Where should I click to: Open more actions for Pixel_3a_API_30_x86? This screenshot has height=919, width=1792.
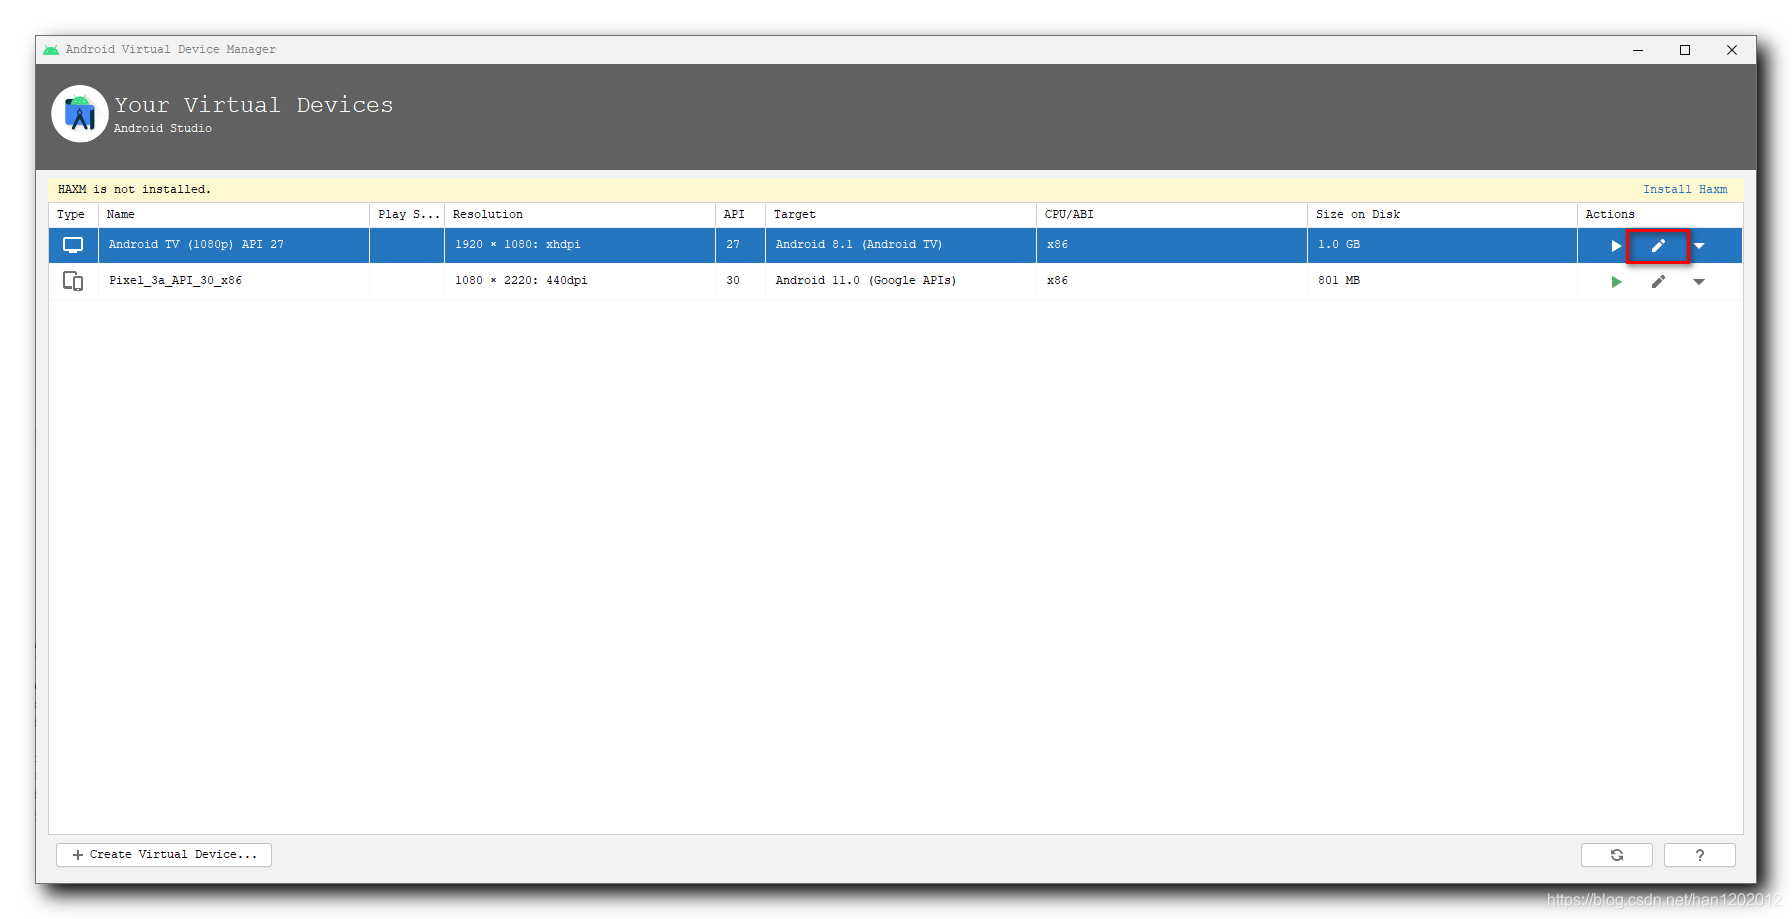[1699, 282]
